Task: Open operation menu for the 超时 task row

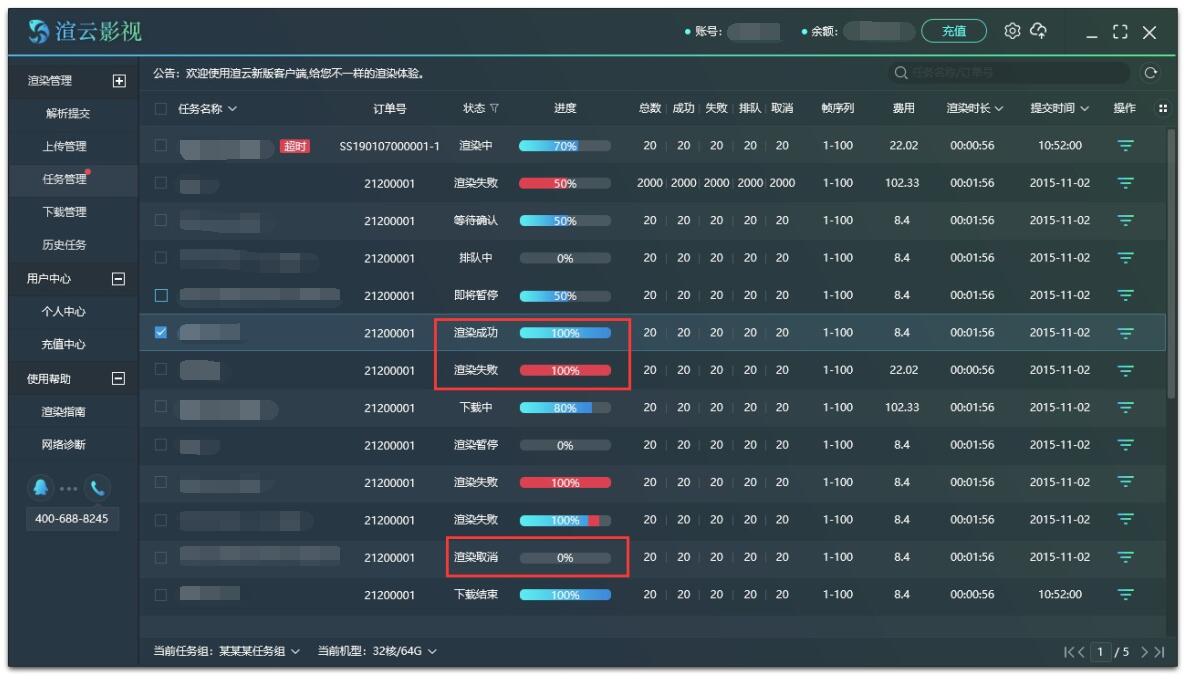Action: (x=1126, y=143)
